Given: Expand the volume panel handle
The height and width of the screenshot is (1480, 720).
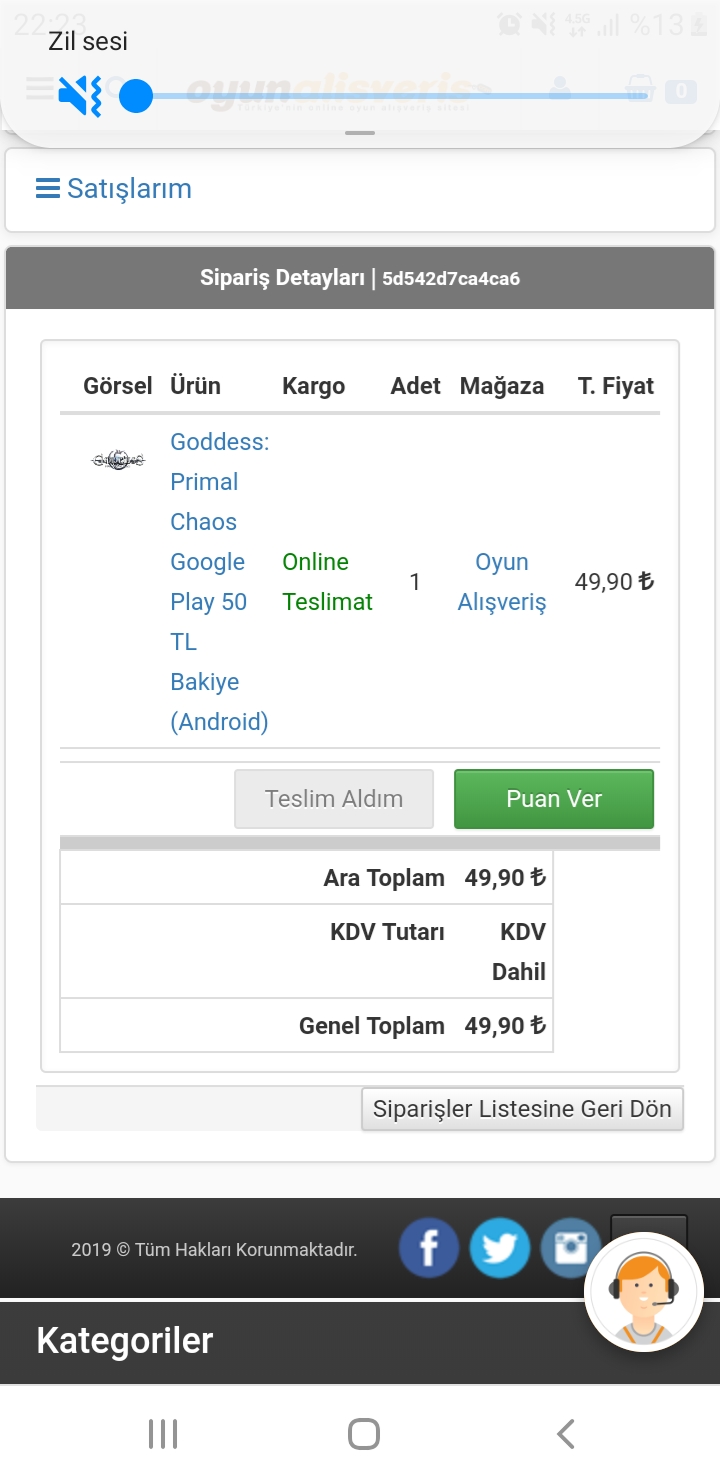Looking at the screenshot, I should [x=360, y=133].
